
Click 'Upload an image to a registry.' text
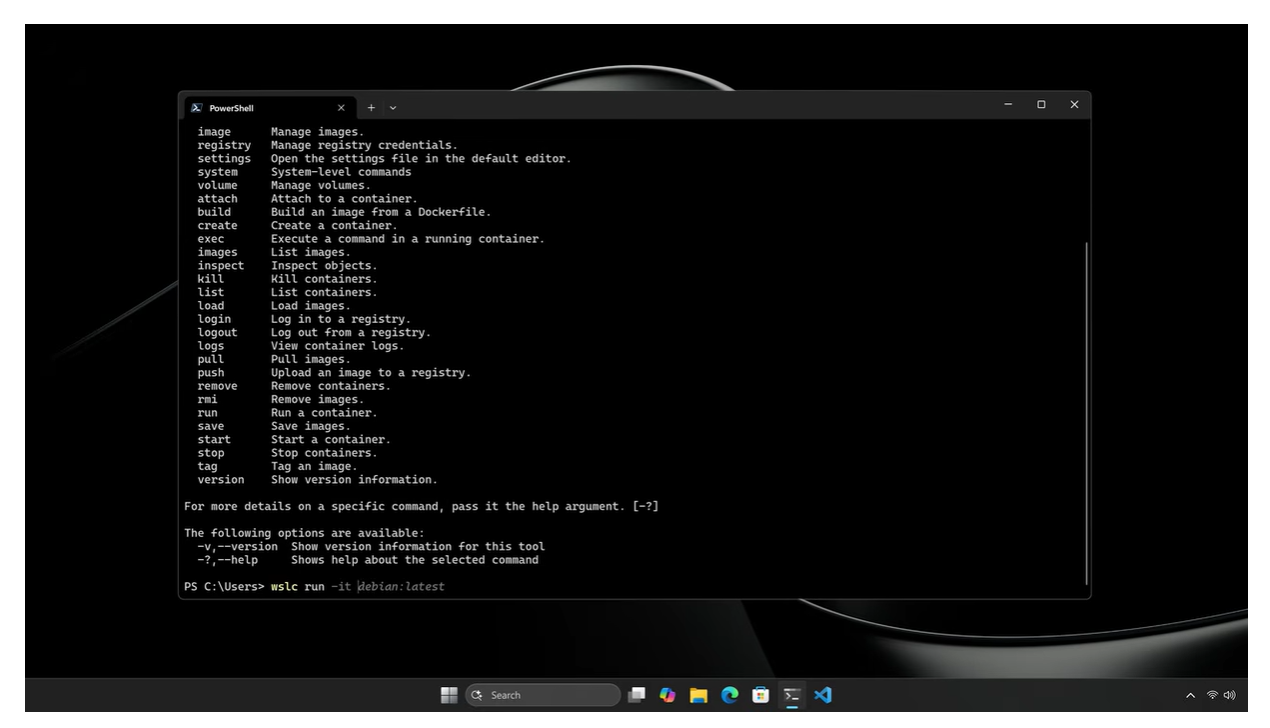pos(371,372)
